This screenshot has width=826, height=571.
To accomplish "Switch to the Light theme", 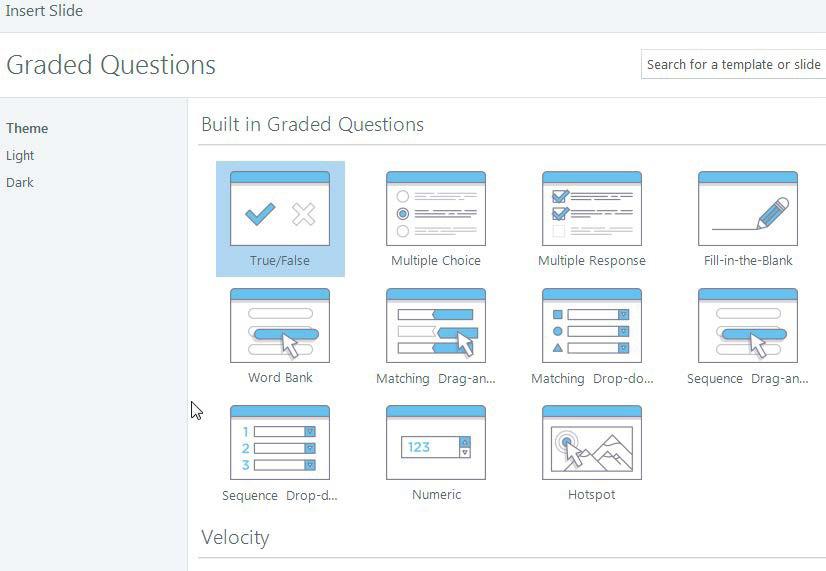I will coord(20,156).
